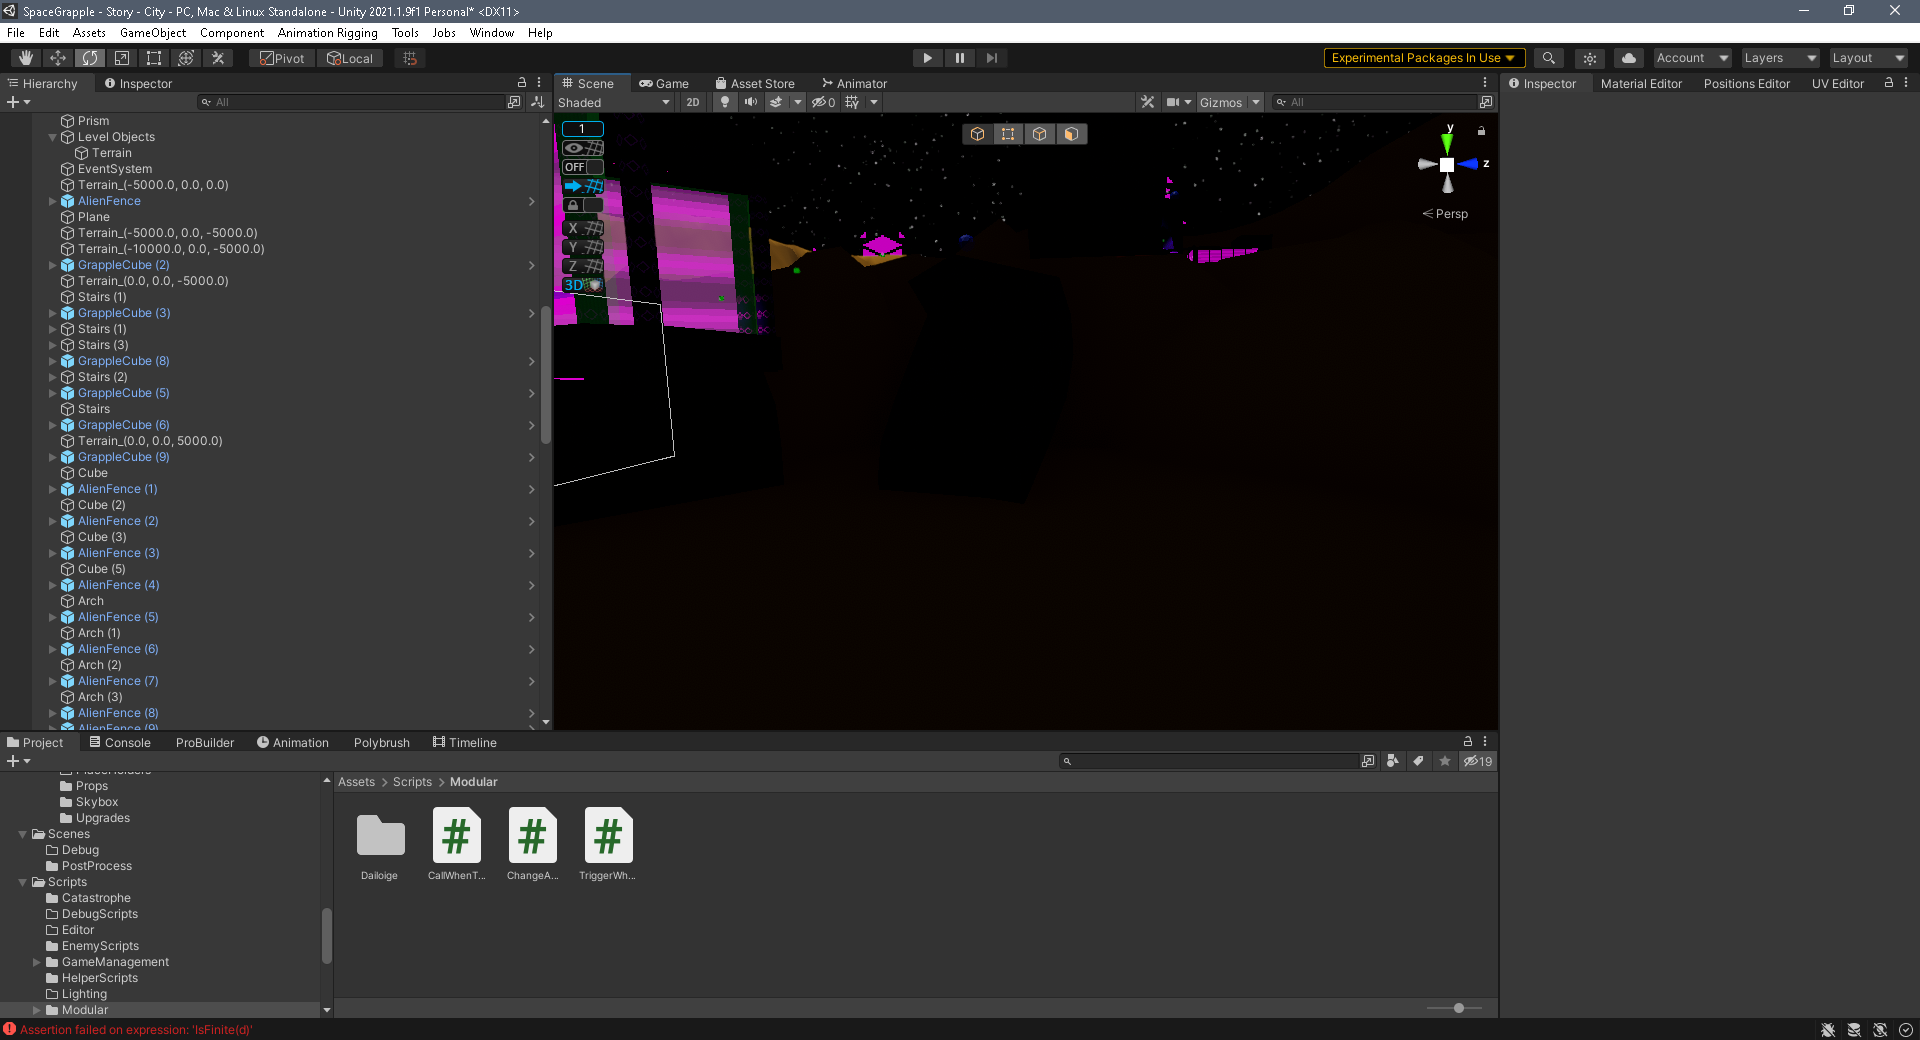Open Unity cloud services icon
The width and height of the screenshot is (1920, 1040).
click(1629, 58)
